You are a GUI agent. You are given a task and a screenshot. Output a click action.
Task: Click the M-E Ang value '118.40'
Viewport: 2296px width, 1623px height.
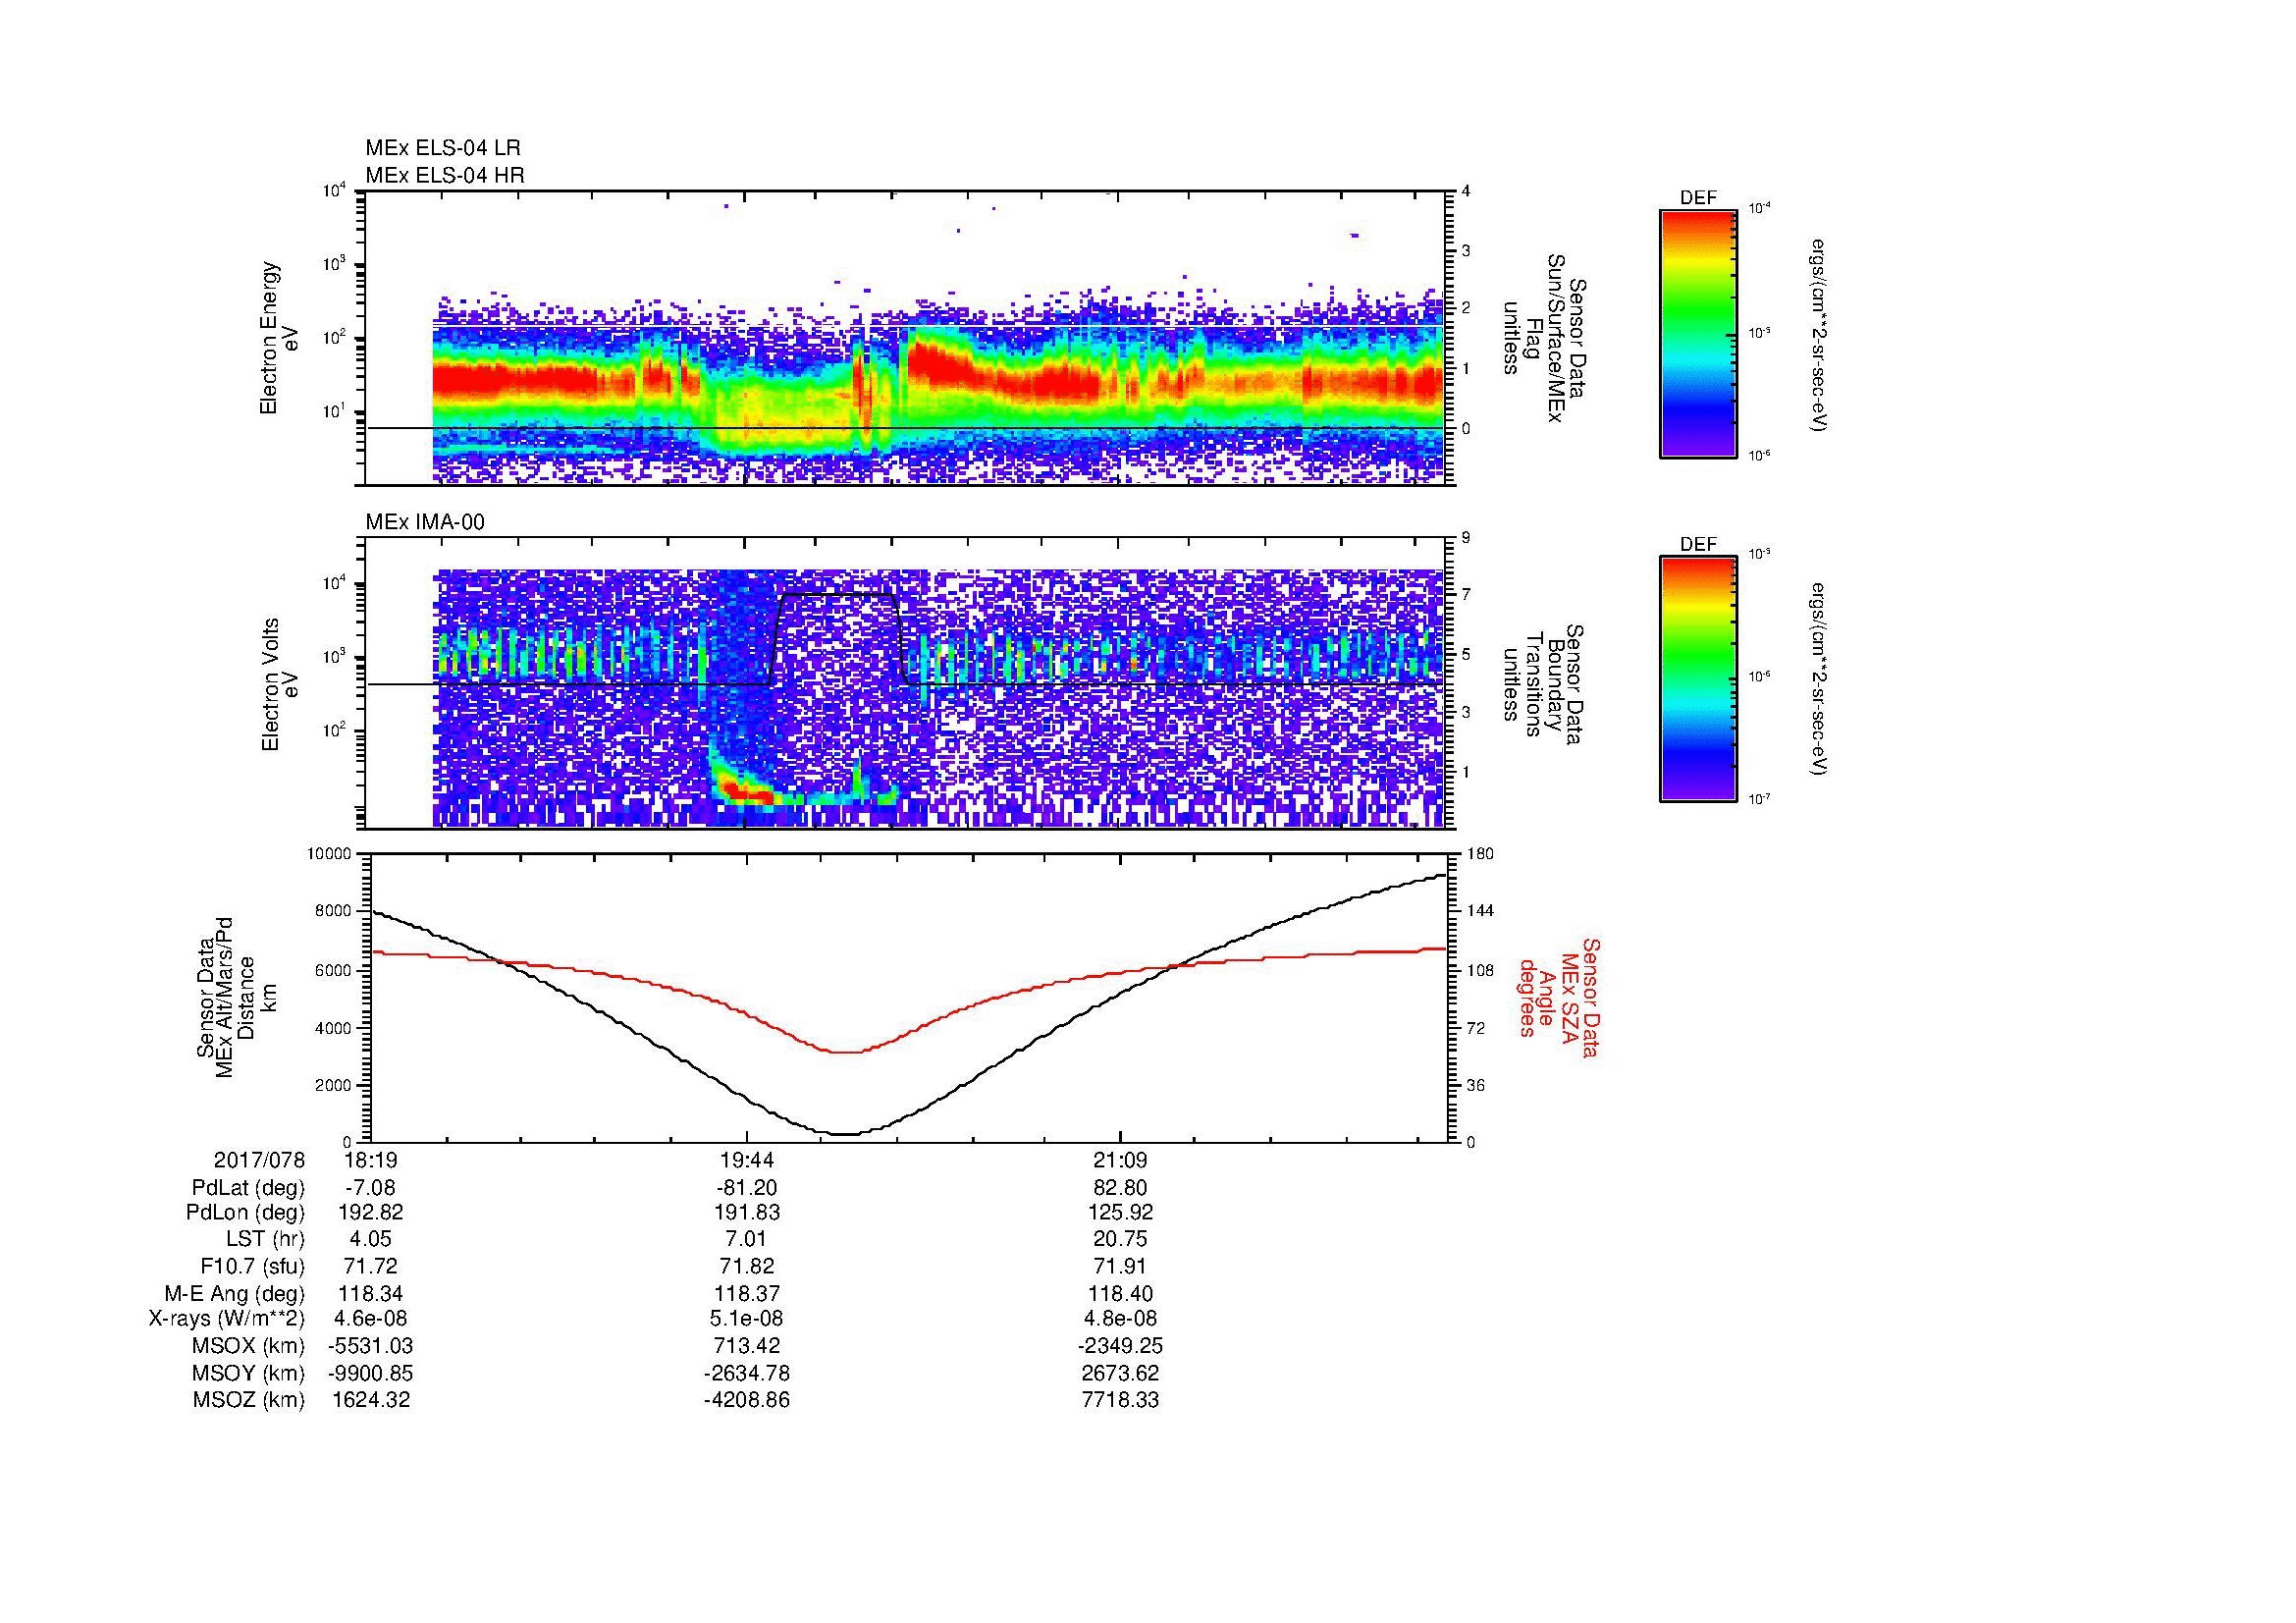[1121, 1294]
